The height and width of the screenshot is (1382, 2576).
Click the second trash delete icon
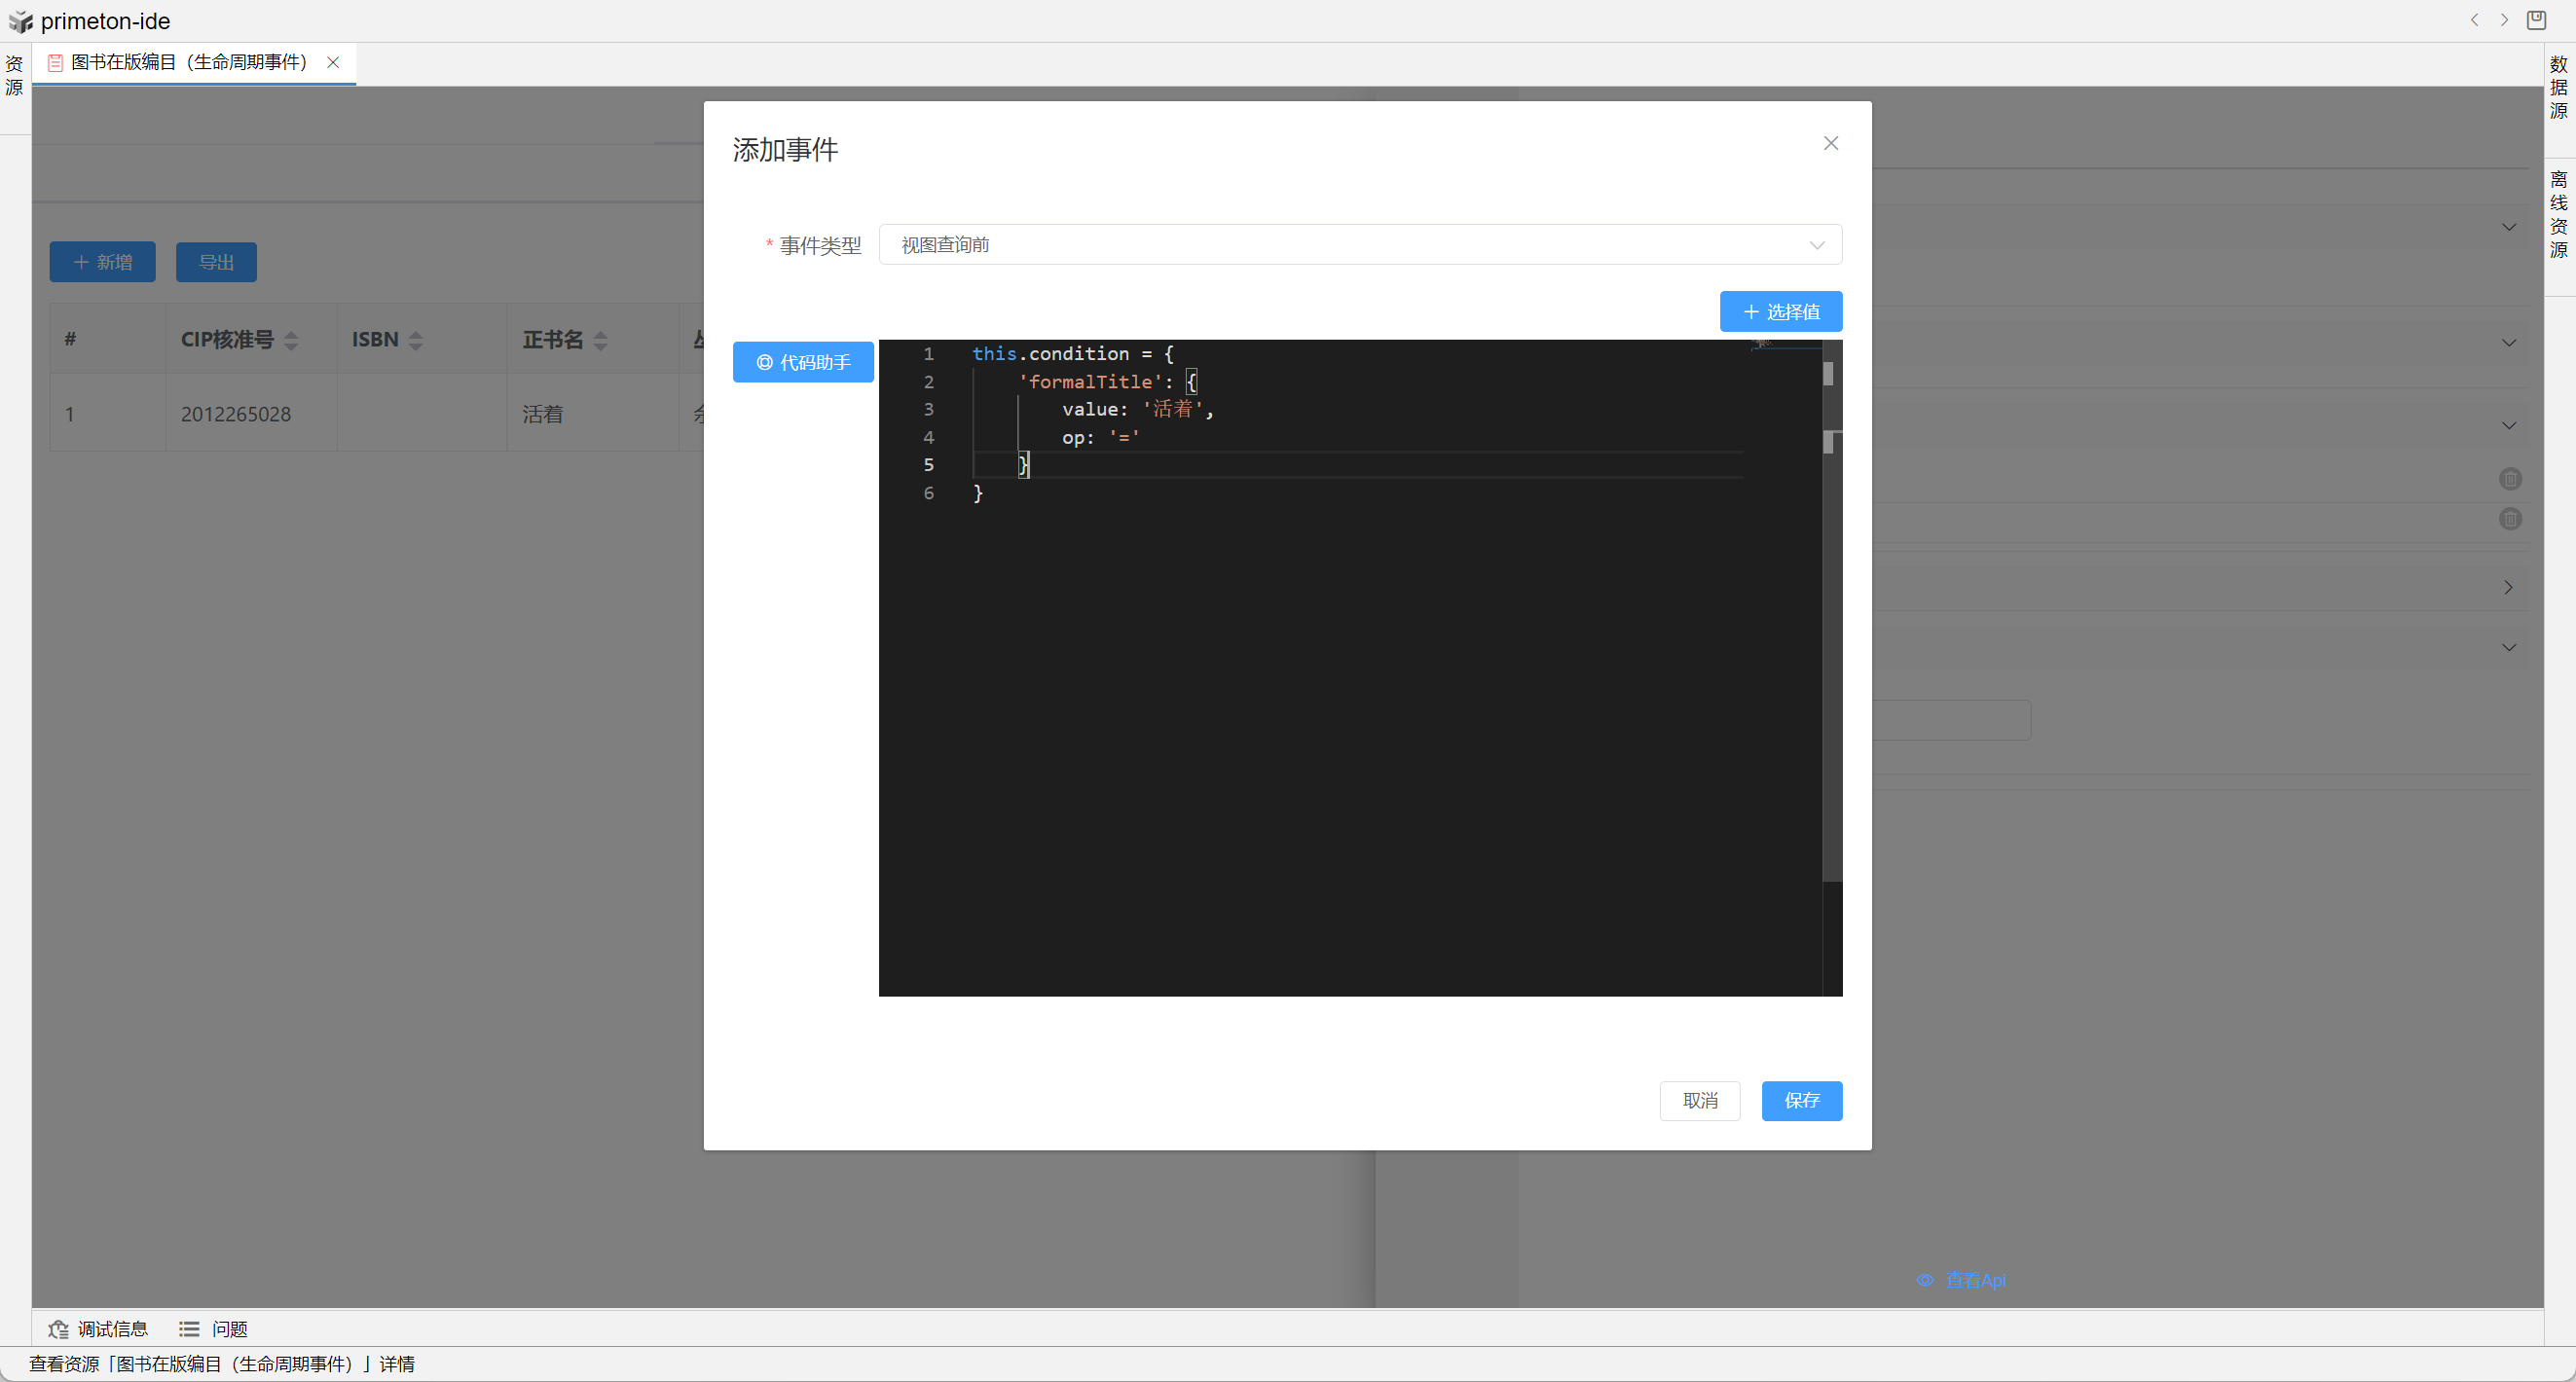coord(2510,519)
